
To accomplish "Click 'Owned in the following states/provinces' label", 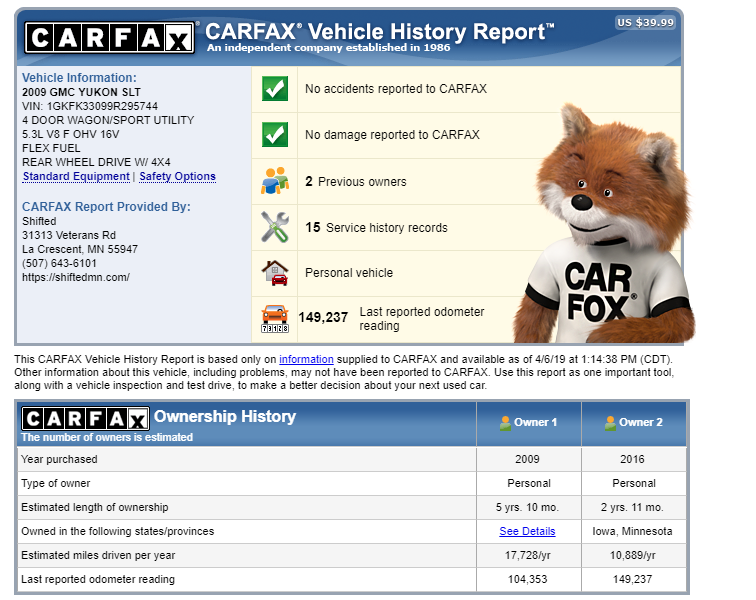I will (118, 532).
